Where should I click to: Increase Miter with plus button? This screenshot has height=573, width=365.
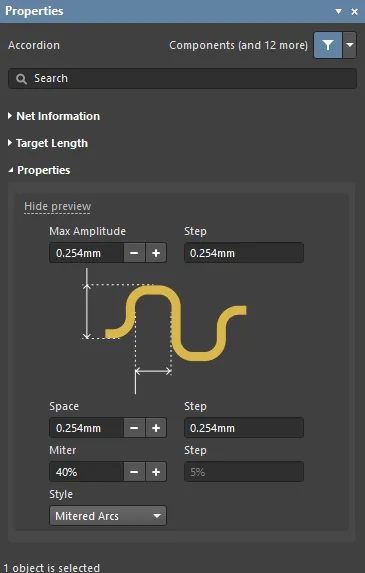coord(156,472)
